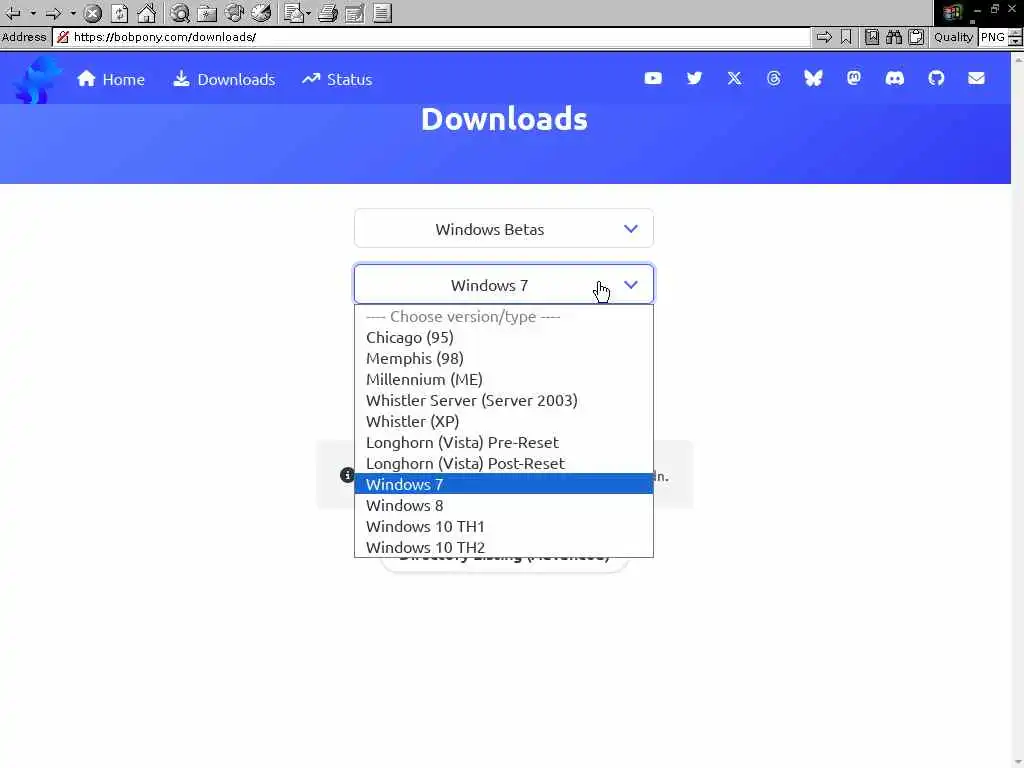This screenshot has height=768, width=1024.
Task: Select Whistler Server (Server 2003)
Action: point(504,400)
